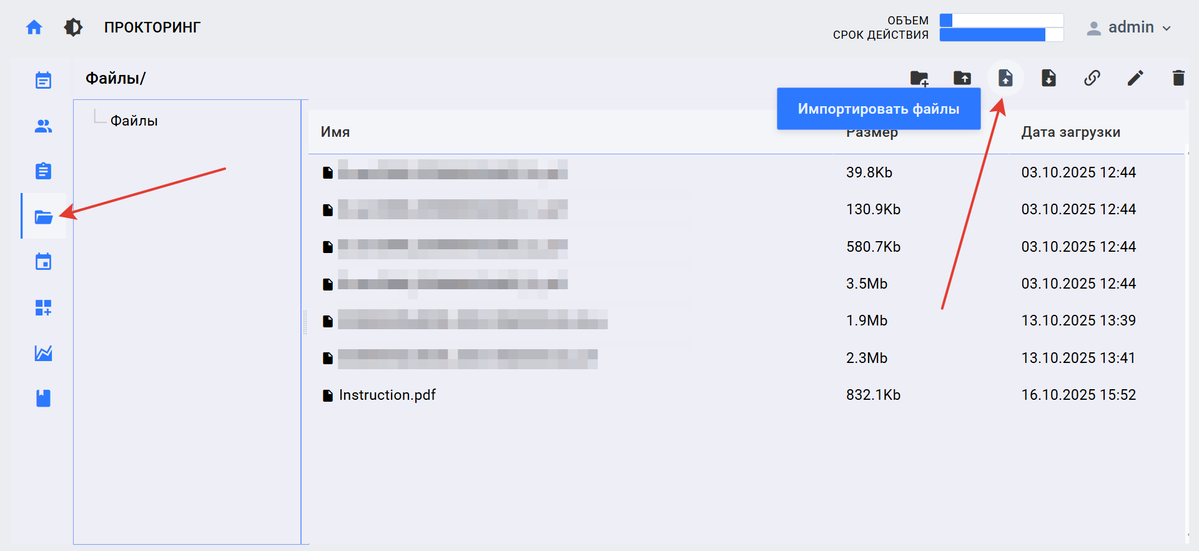The width and height of the screenshot is (1199, 551).
Task: Click the download file icon
Action: [1048, 78]
